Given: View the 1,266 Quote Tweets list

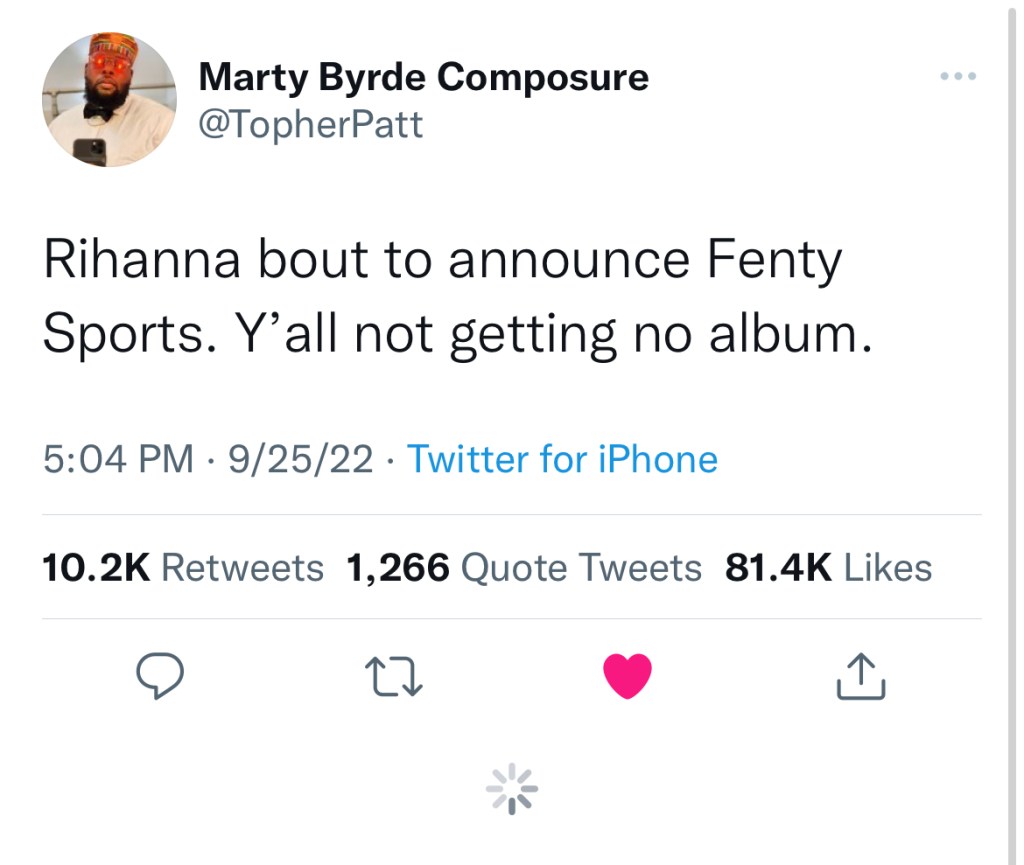Looking at the screenshot, I should 524,568.
